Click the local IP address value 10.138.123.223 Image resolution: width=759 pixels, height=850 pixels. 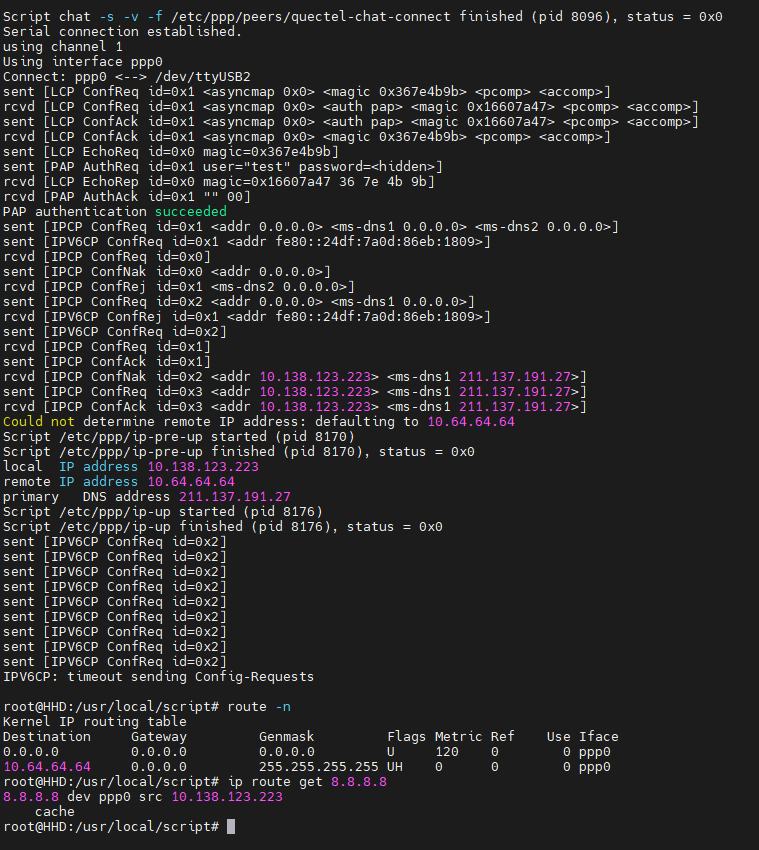point(202,467)
